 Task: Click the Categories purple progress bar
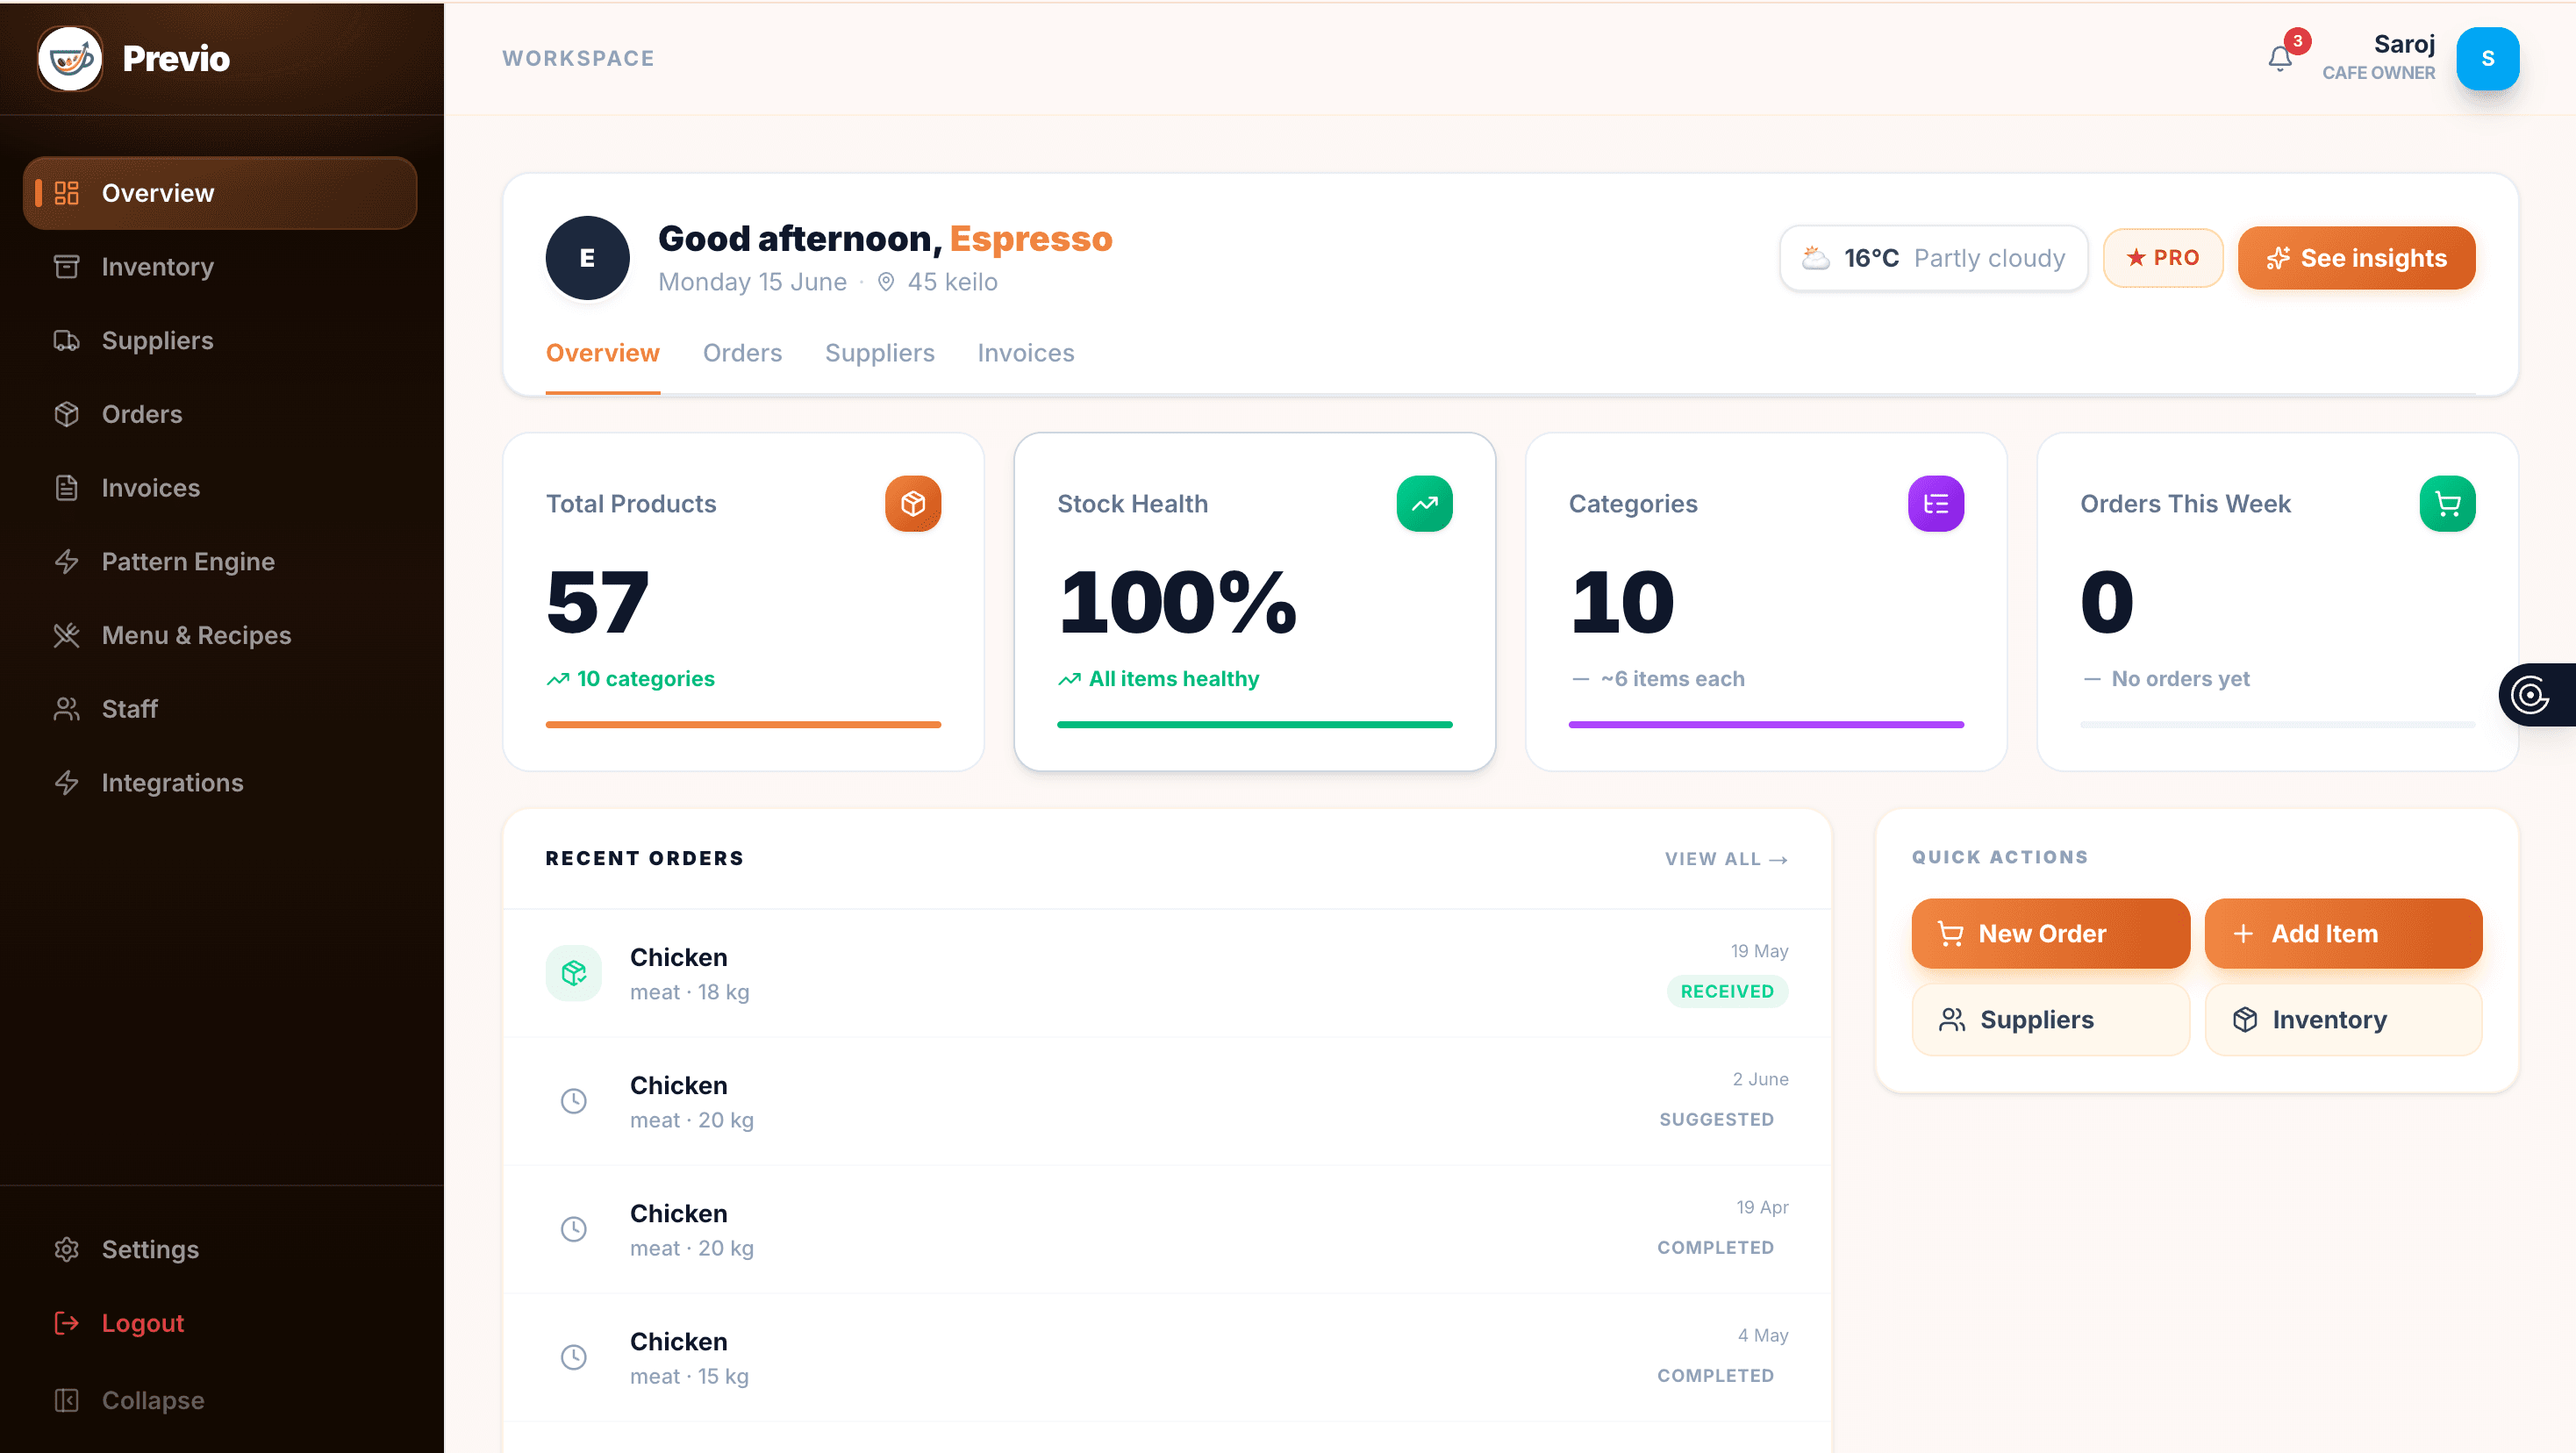pos(1766,725)
